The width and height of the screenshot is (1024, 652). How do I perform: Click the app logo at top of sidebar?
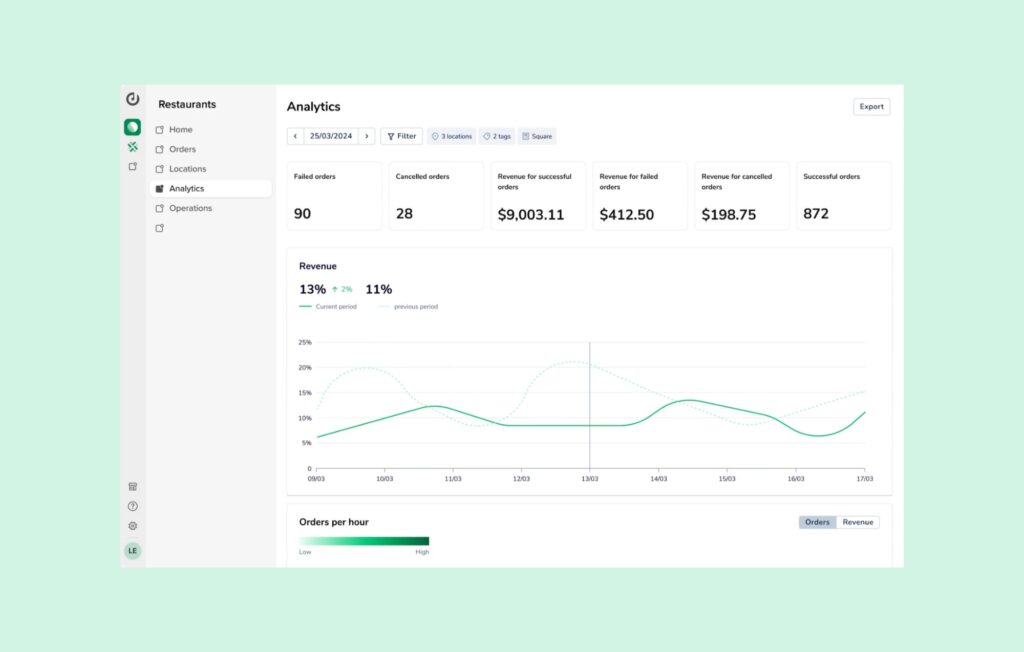[x=132, y=99]
